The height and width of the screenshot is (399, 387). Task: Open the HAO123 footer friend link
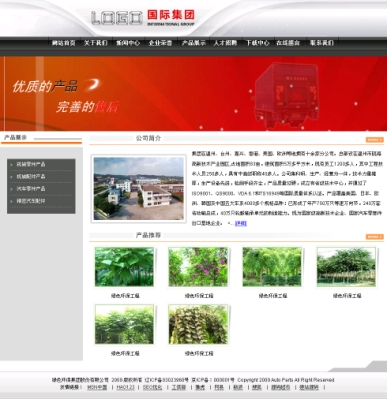click(x=126, y=387)
